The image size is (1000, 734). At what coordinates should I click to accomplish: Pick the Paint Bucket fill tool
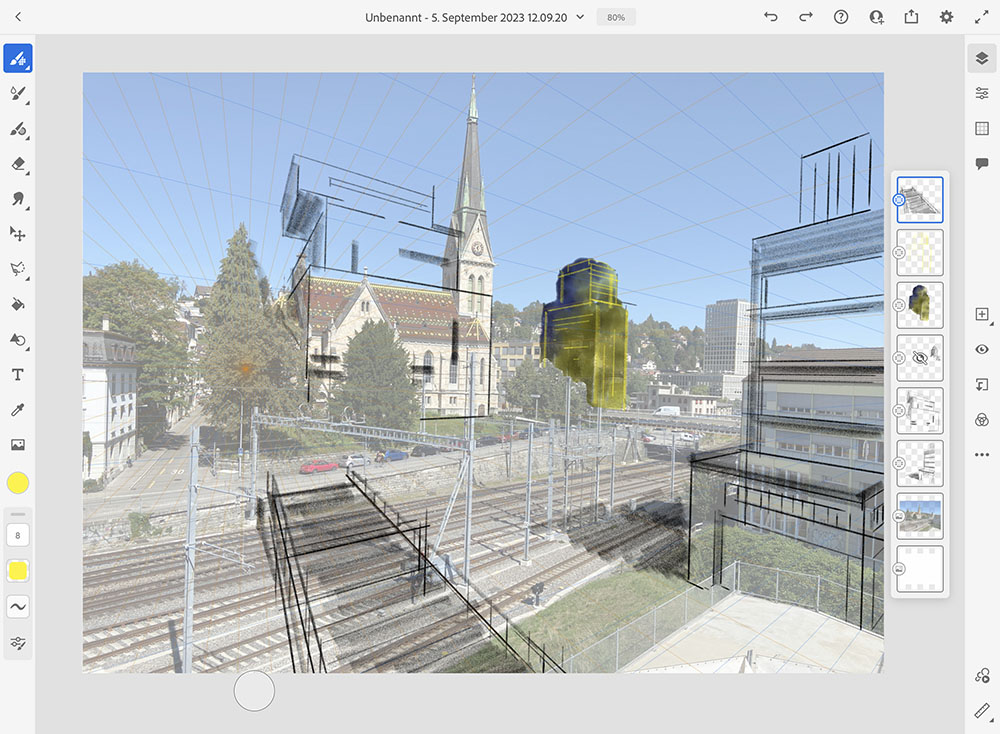(17, 304)
